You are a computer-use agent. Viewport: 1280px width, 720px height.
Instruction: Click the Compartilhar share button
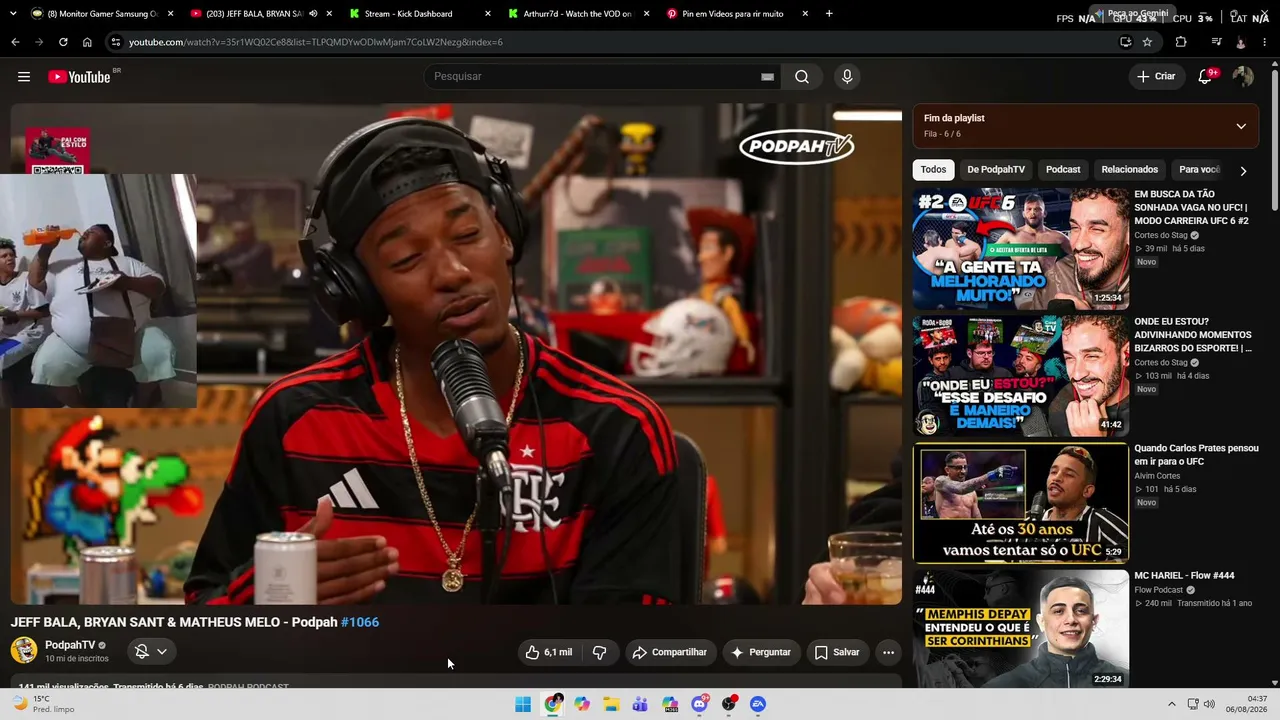[x=670, y=652]
